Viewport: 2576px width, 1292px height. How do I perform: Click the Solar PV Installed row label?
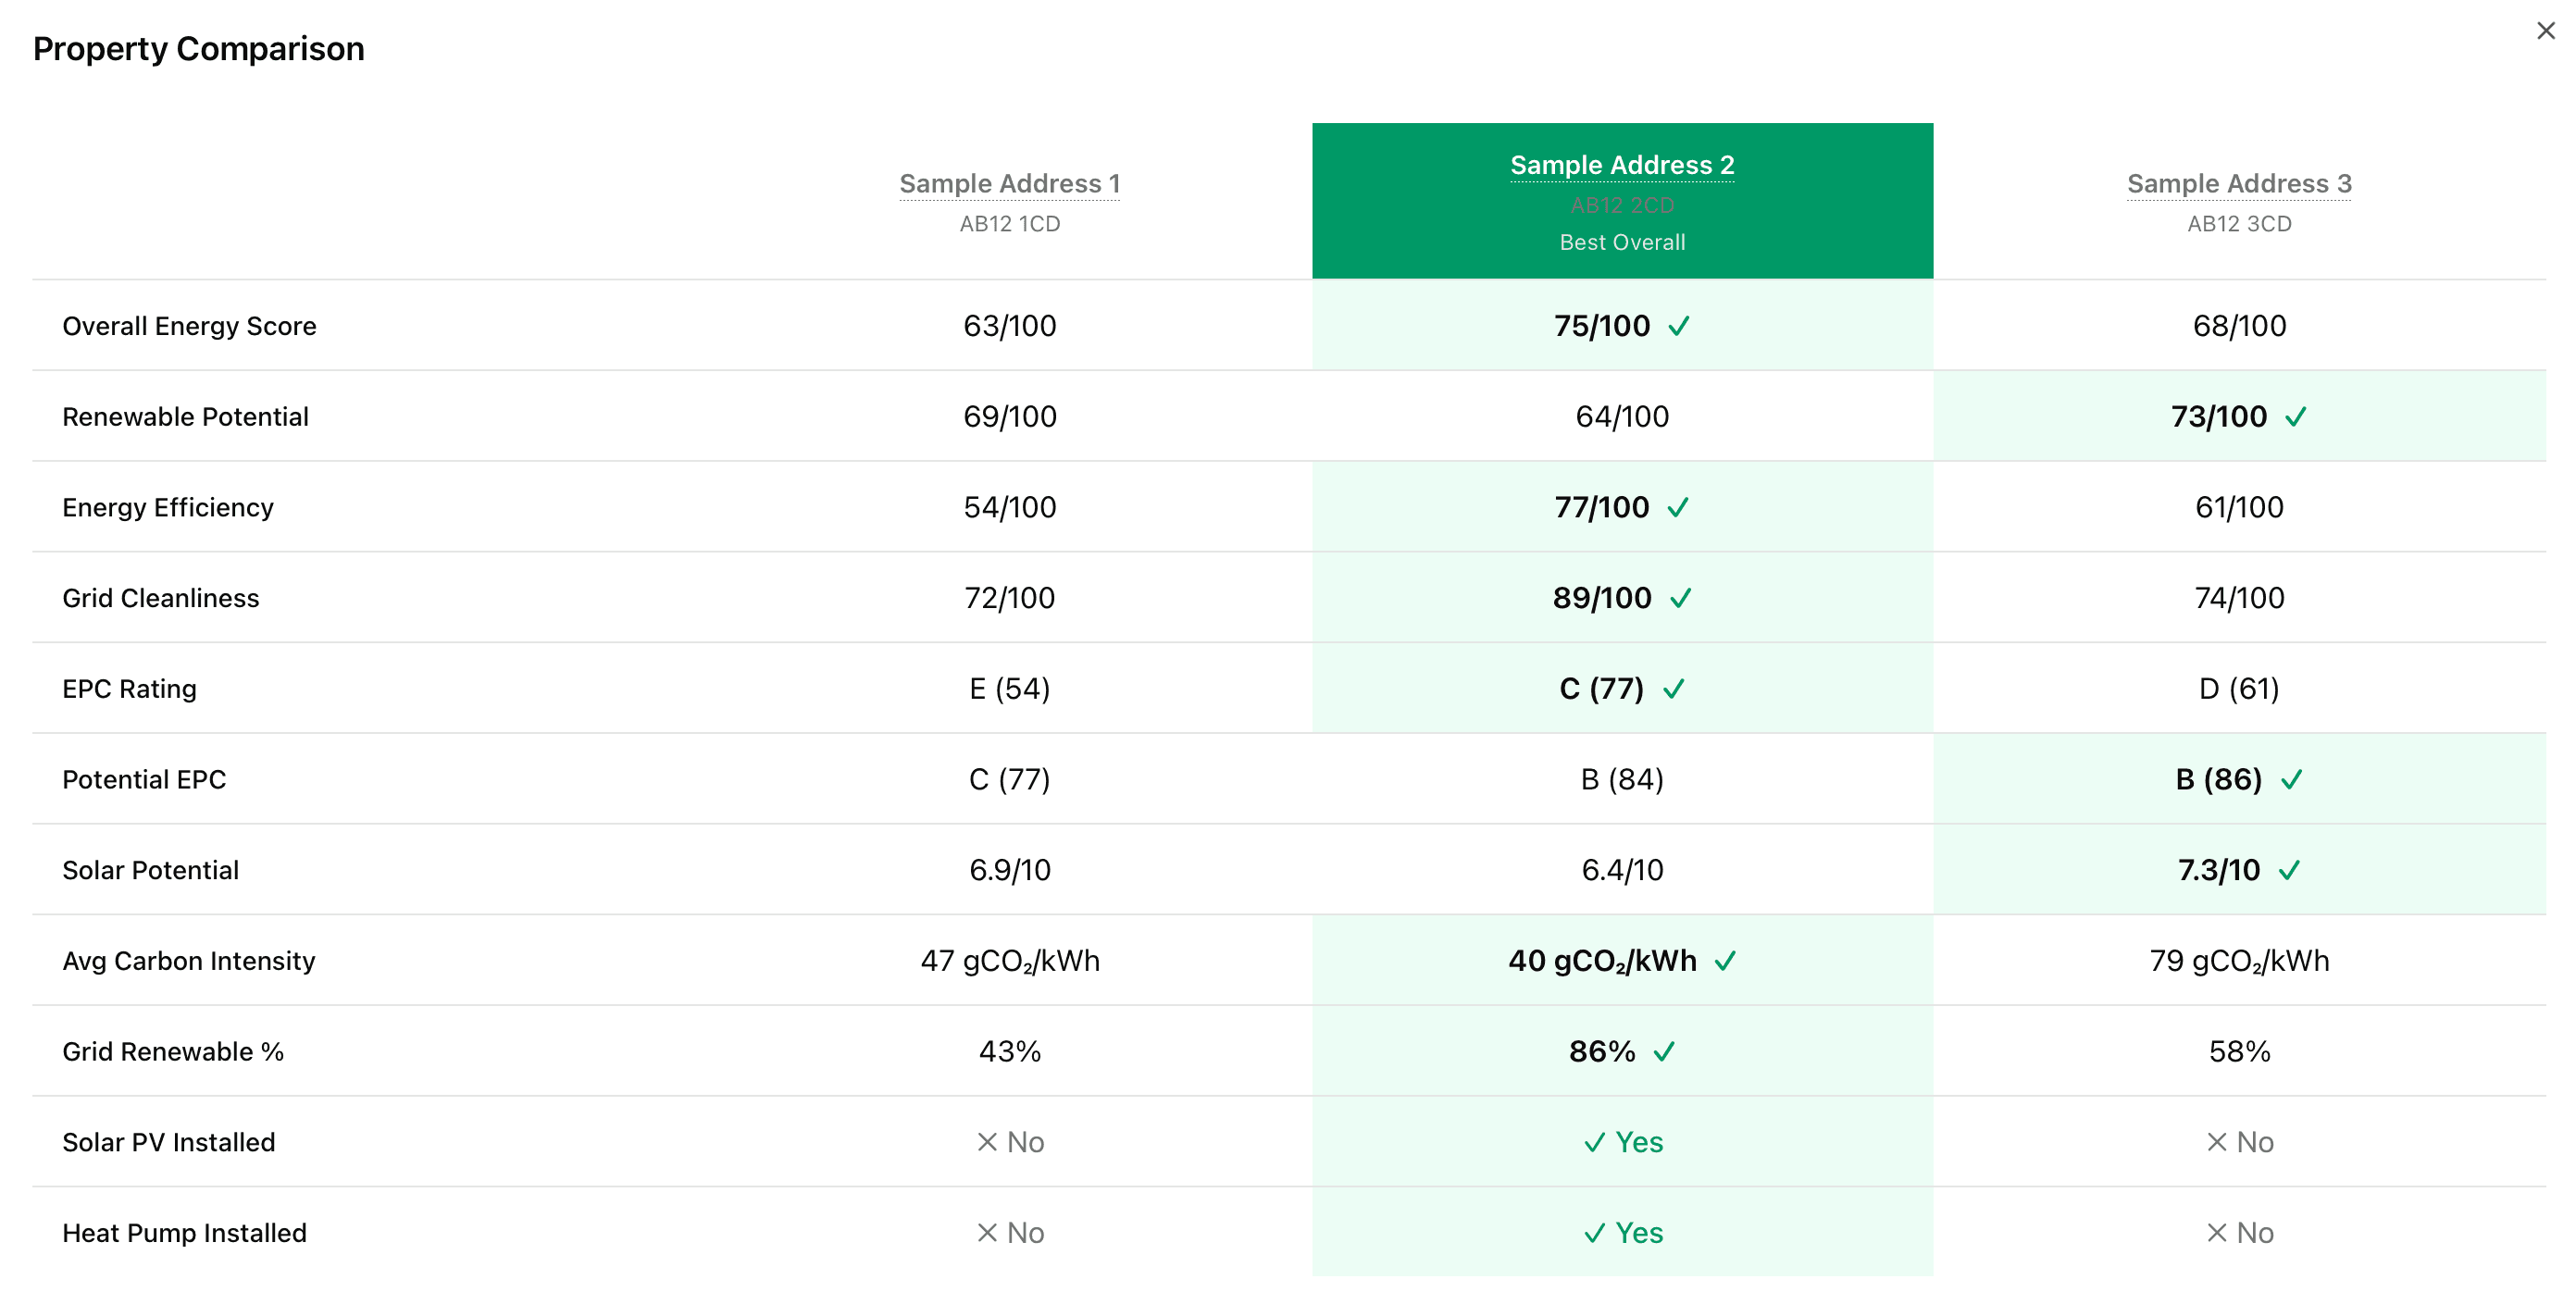coord(168,1143)
